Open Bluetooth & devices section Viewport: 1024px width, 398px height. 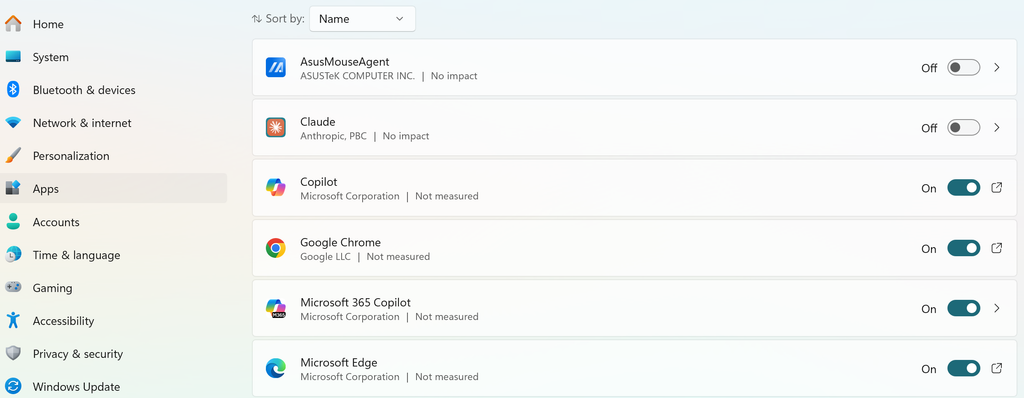tap(114, 90)
